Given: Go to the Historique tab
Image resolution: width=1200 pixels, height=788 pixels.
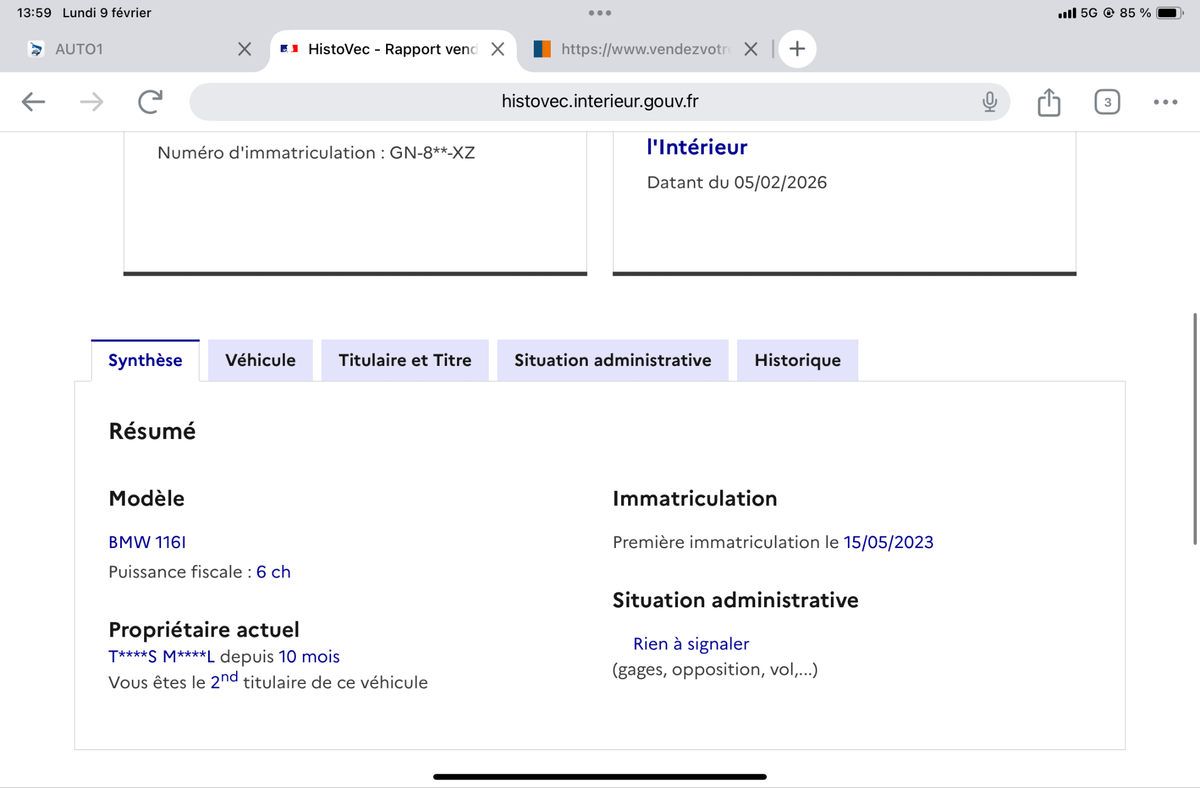Looking at the screenshot, I should coord(797,360).
